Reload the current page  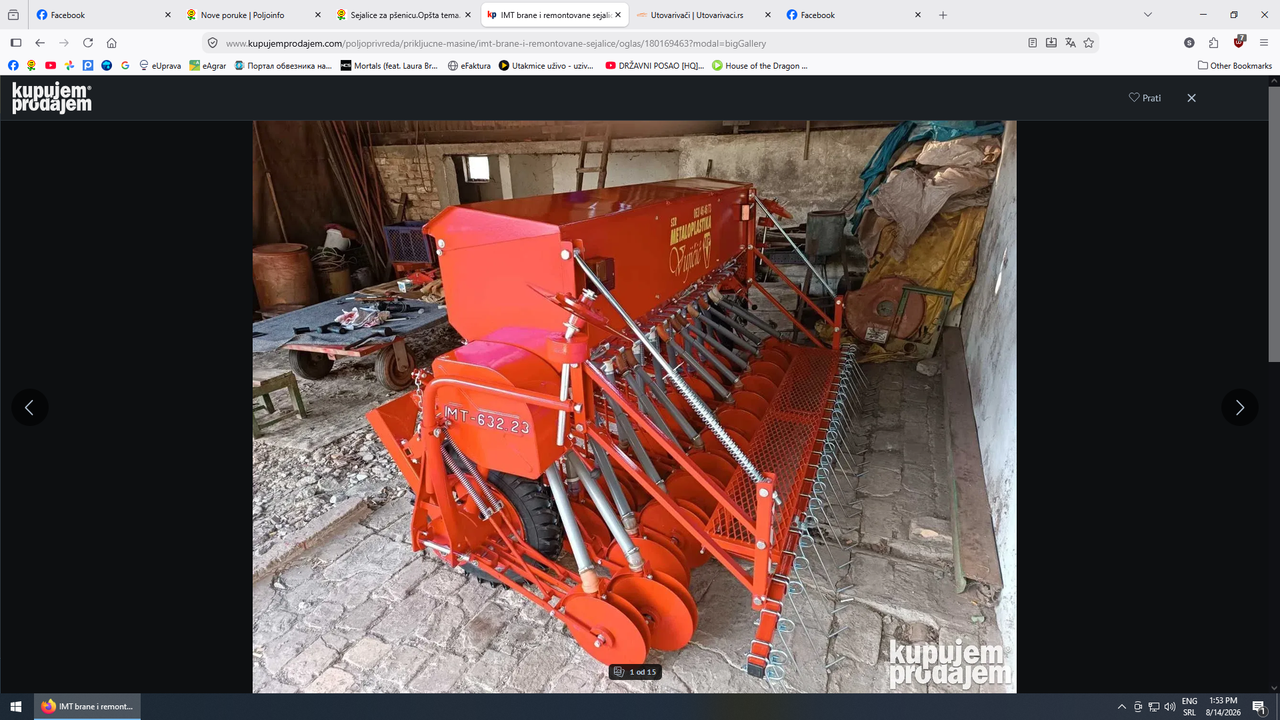[x=88, y=43]
